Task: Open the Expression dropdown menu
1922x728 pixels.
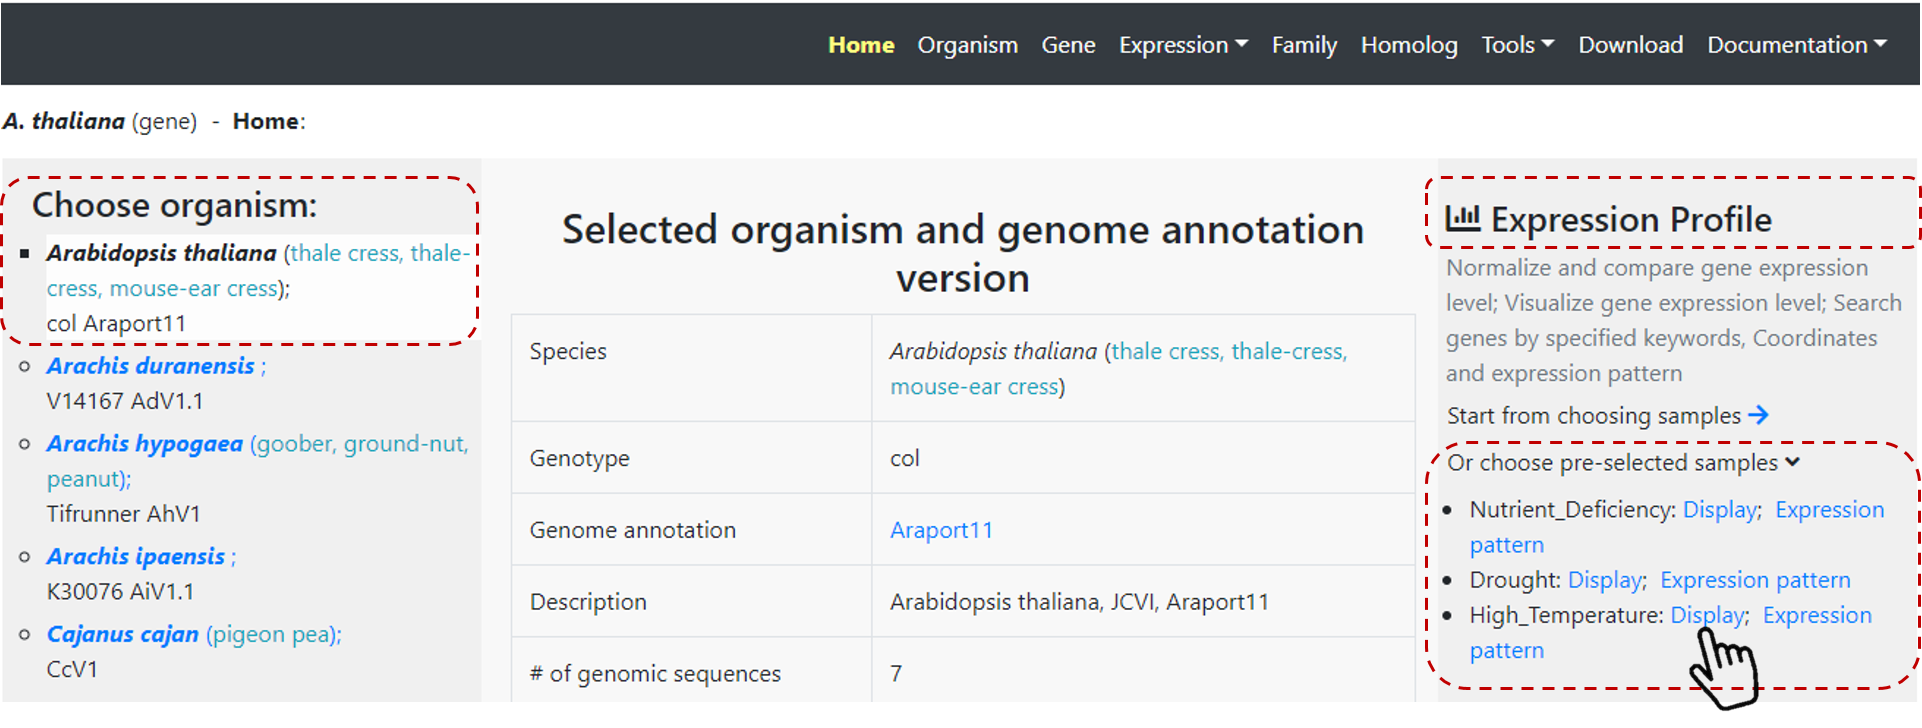Action: (1183, 45)
